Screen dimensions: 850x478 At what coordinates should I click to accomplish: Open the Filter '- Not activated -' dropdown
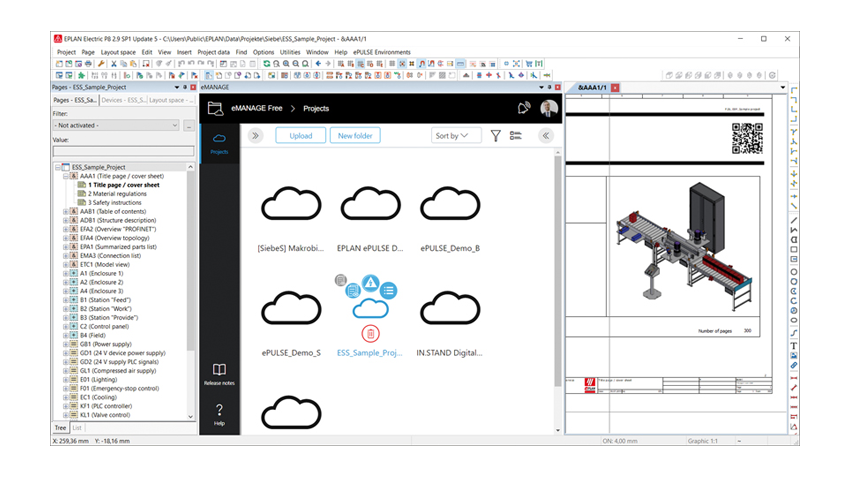click(116, 125)
